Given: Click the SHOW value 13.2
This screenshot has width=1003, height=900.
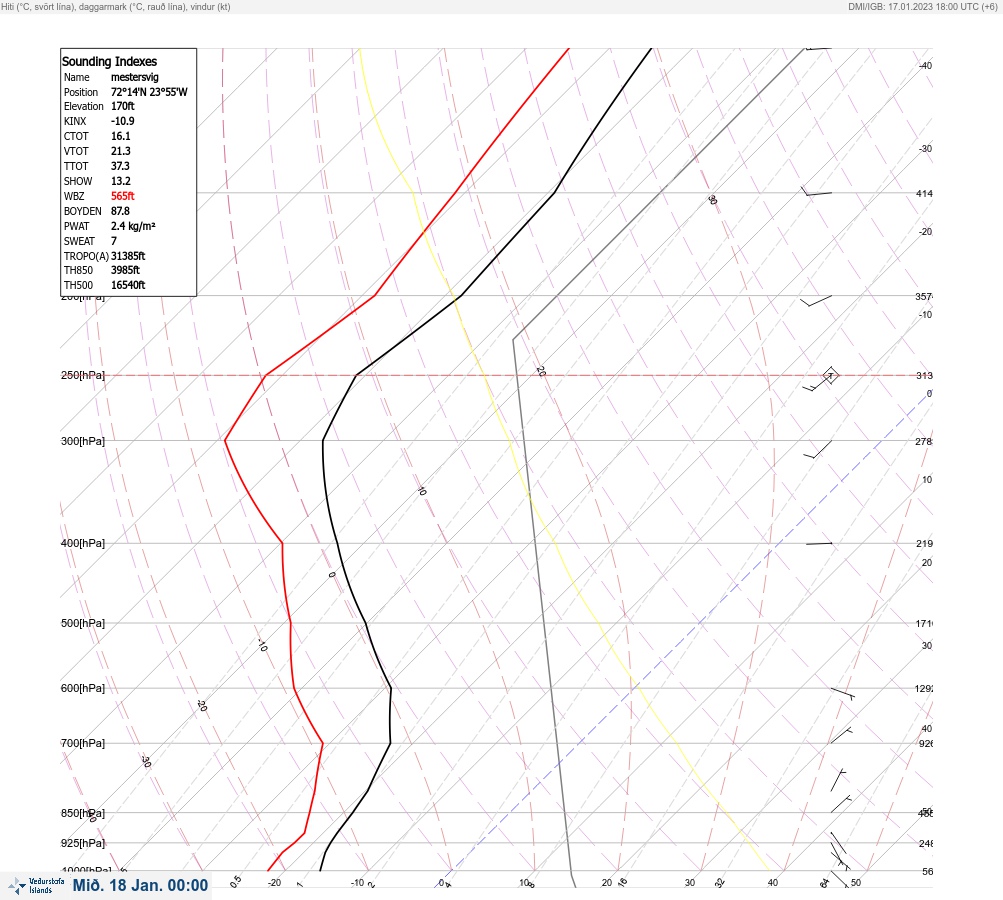Looking at the screenshot, I should pyautogui.click(x=120, y=181).
